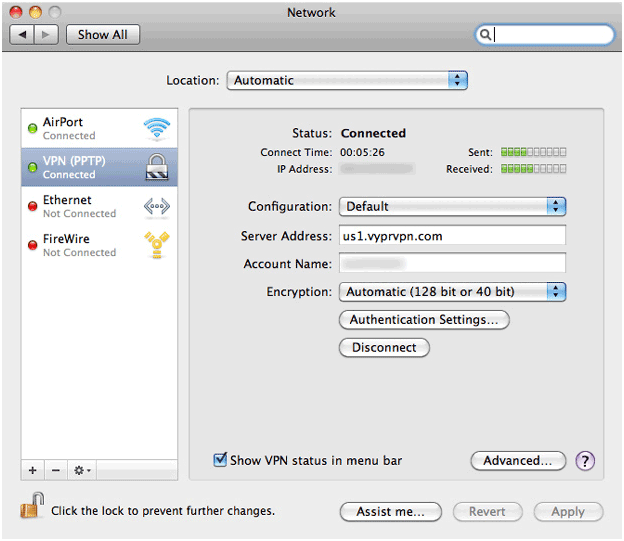Select Ethernet in the service list

click(99, 206)
